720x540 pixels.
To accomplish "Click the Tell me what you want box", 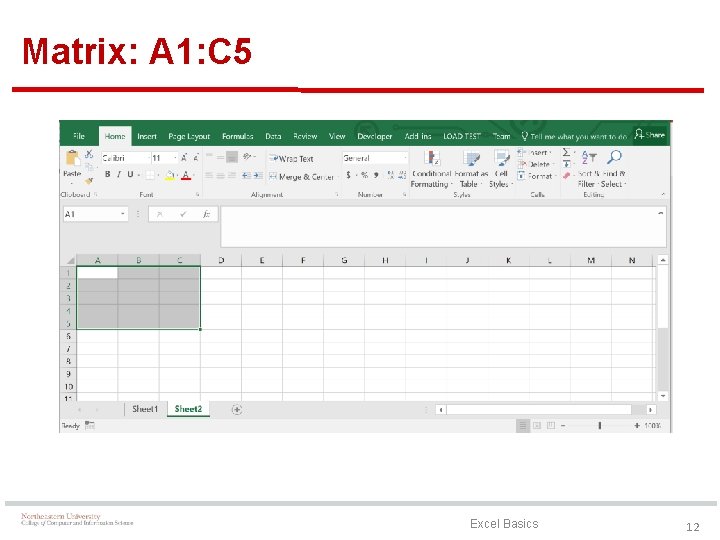I will tap(574, 136).
